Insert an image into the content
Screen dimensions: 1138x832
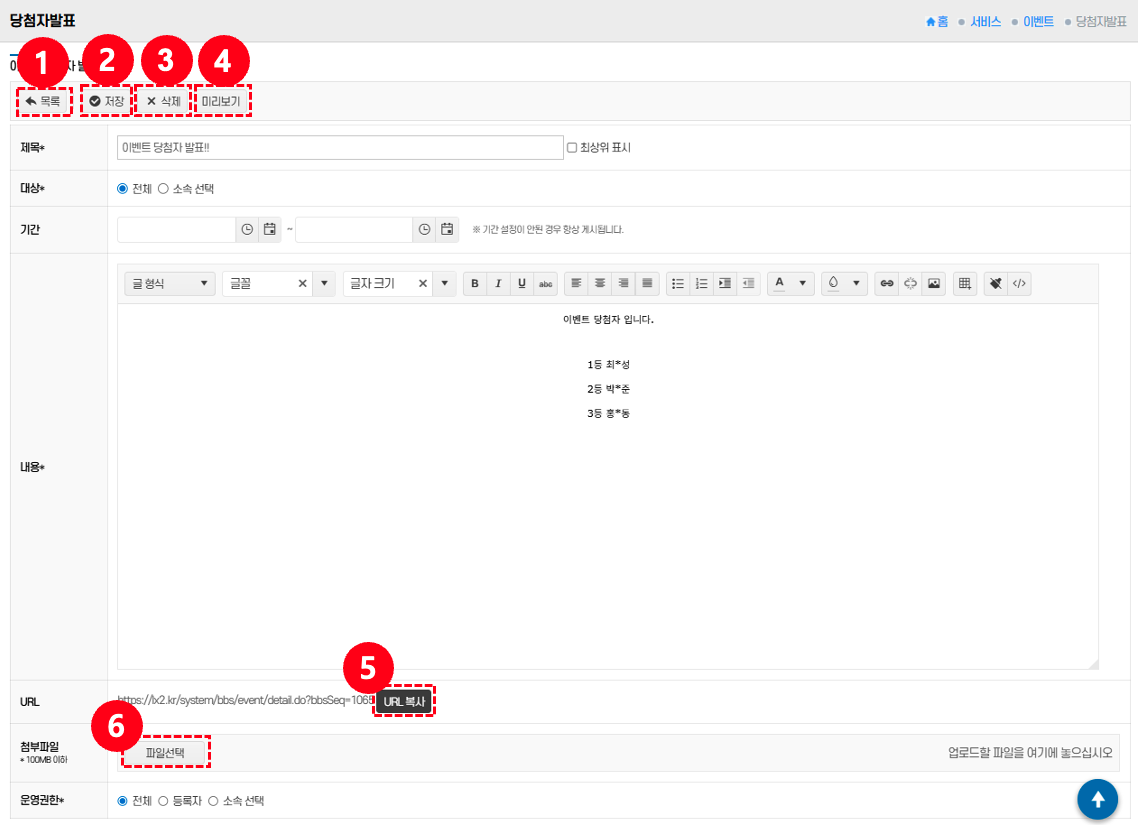pos(934,284)
